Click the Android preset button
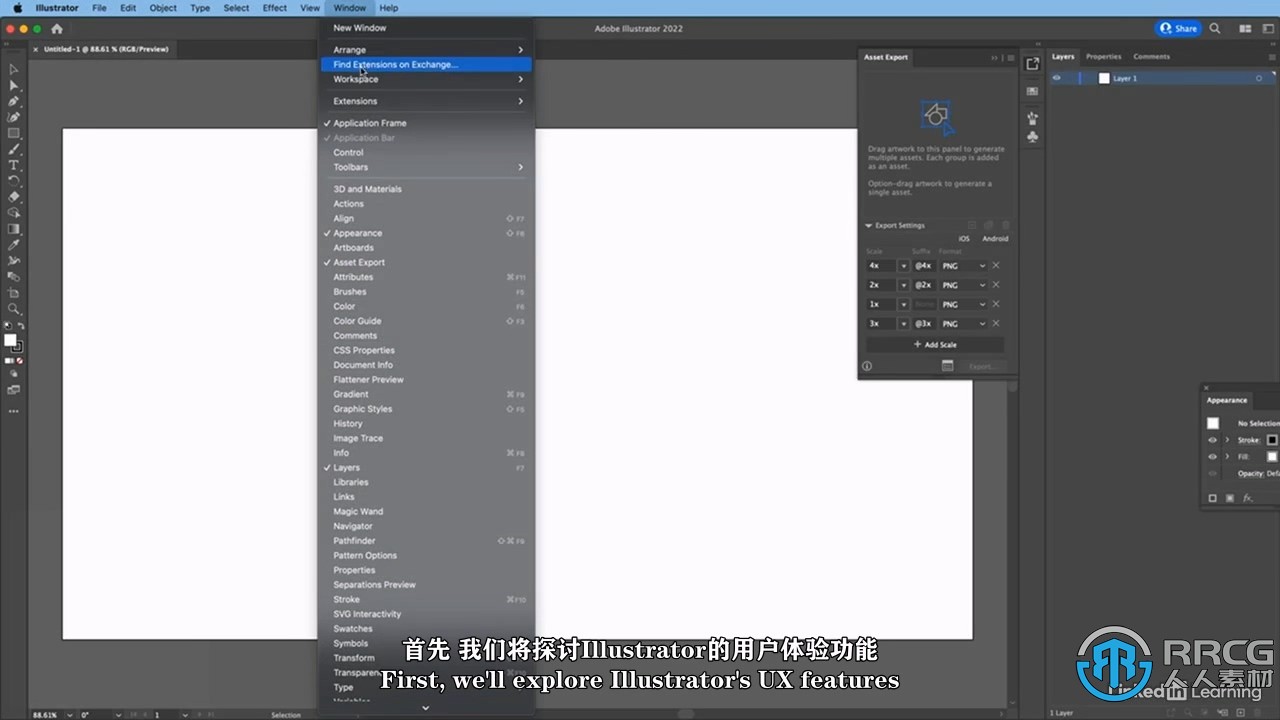 click(995, 239)
